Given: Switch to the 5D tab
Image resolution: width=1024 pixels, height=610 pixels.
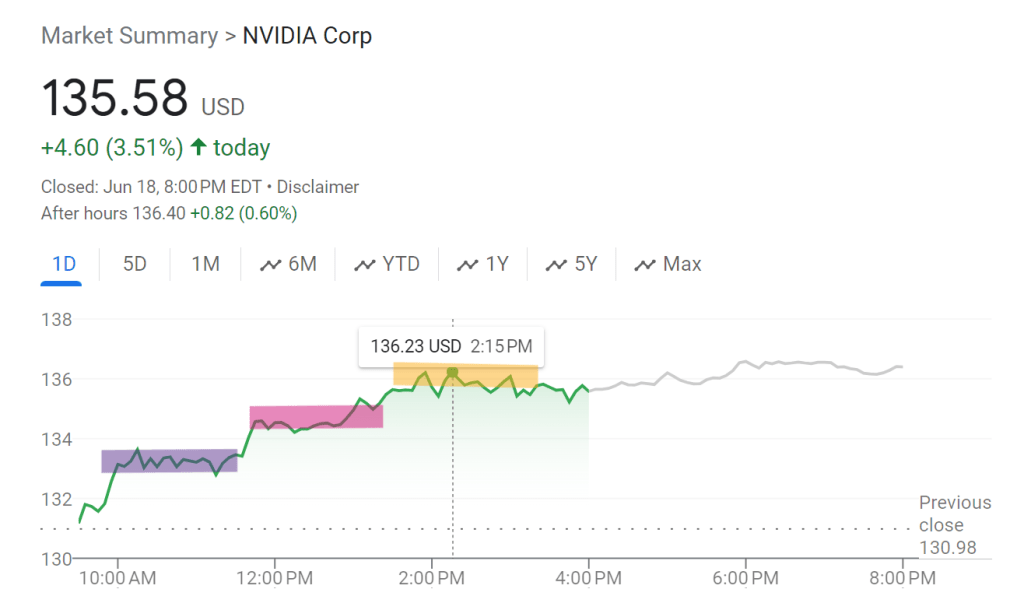Looking at the screenshot, I should 135,264.
